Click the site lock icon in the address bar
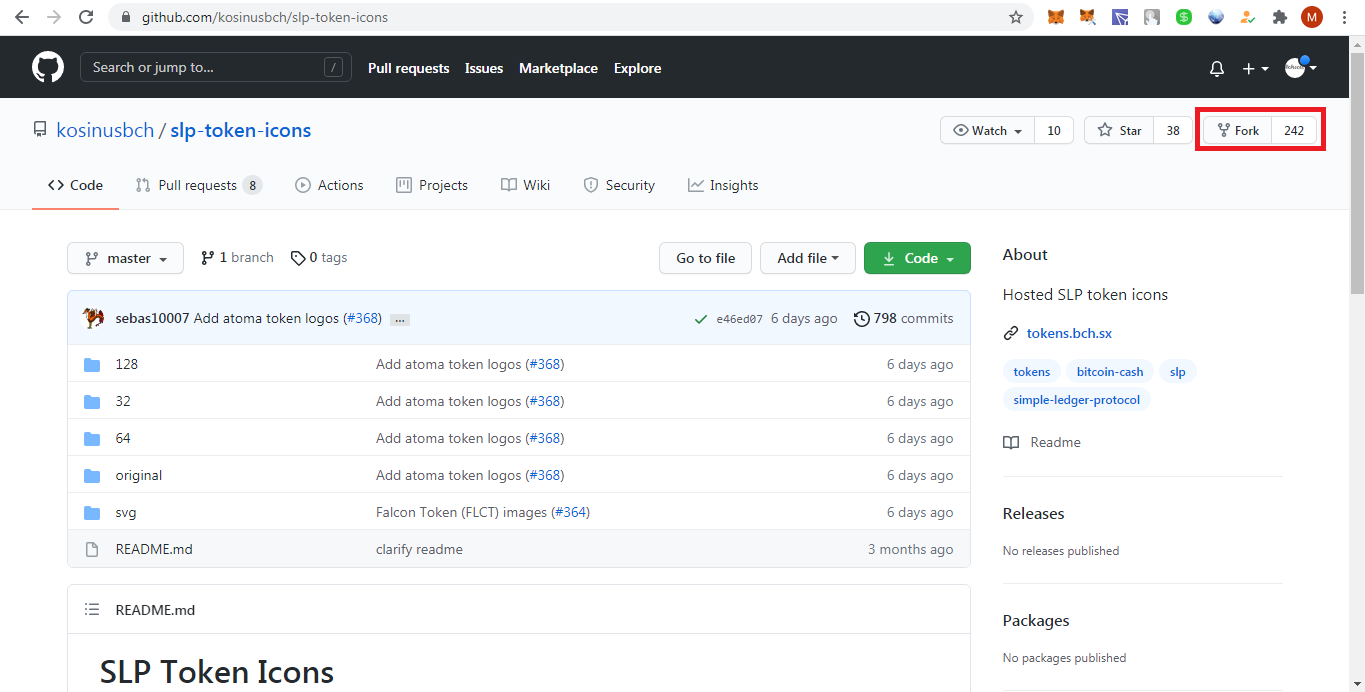1365x692 pixels. 126,18
